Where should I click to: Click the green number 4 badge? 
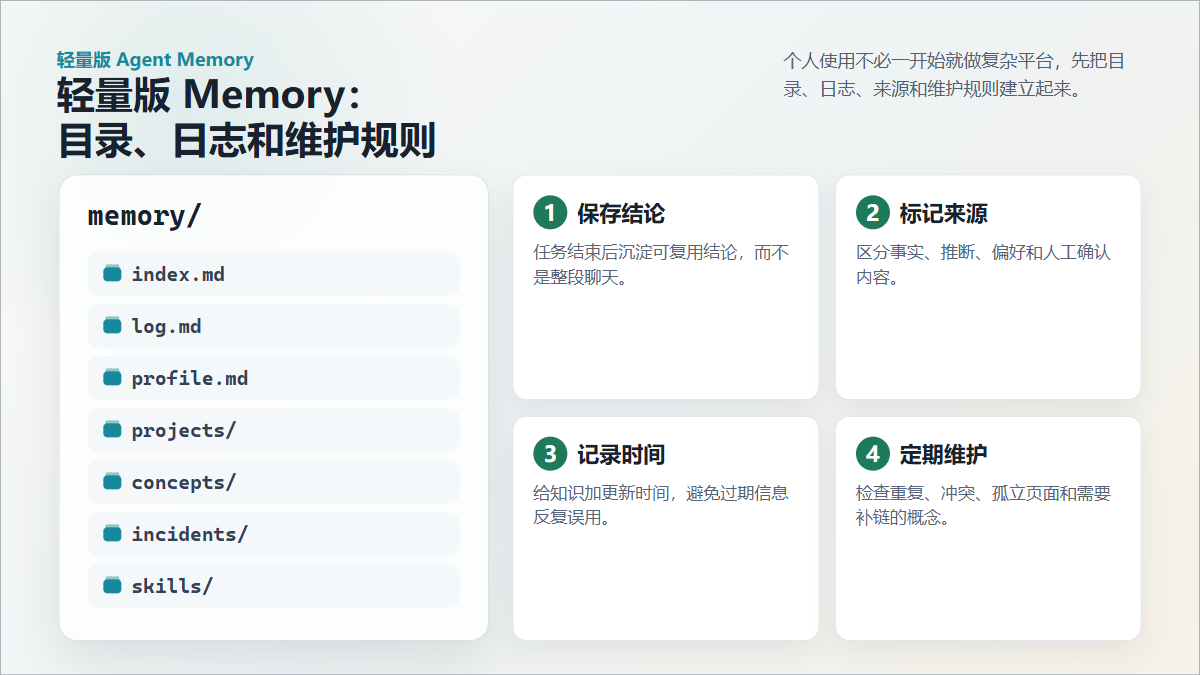click(873, 454)
